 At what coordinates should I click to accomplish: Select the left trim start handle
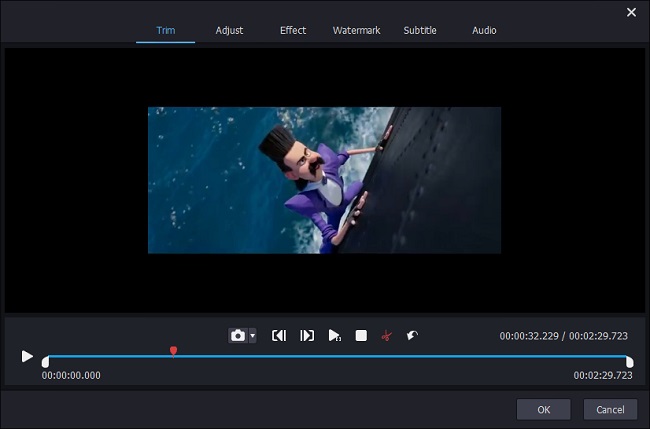[45, 362]
